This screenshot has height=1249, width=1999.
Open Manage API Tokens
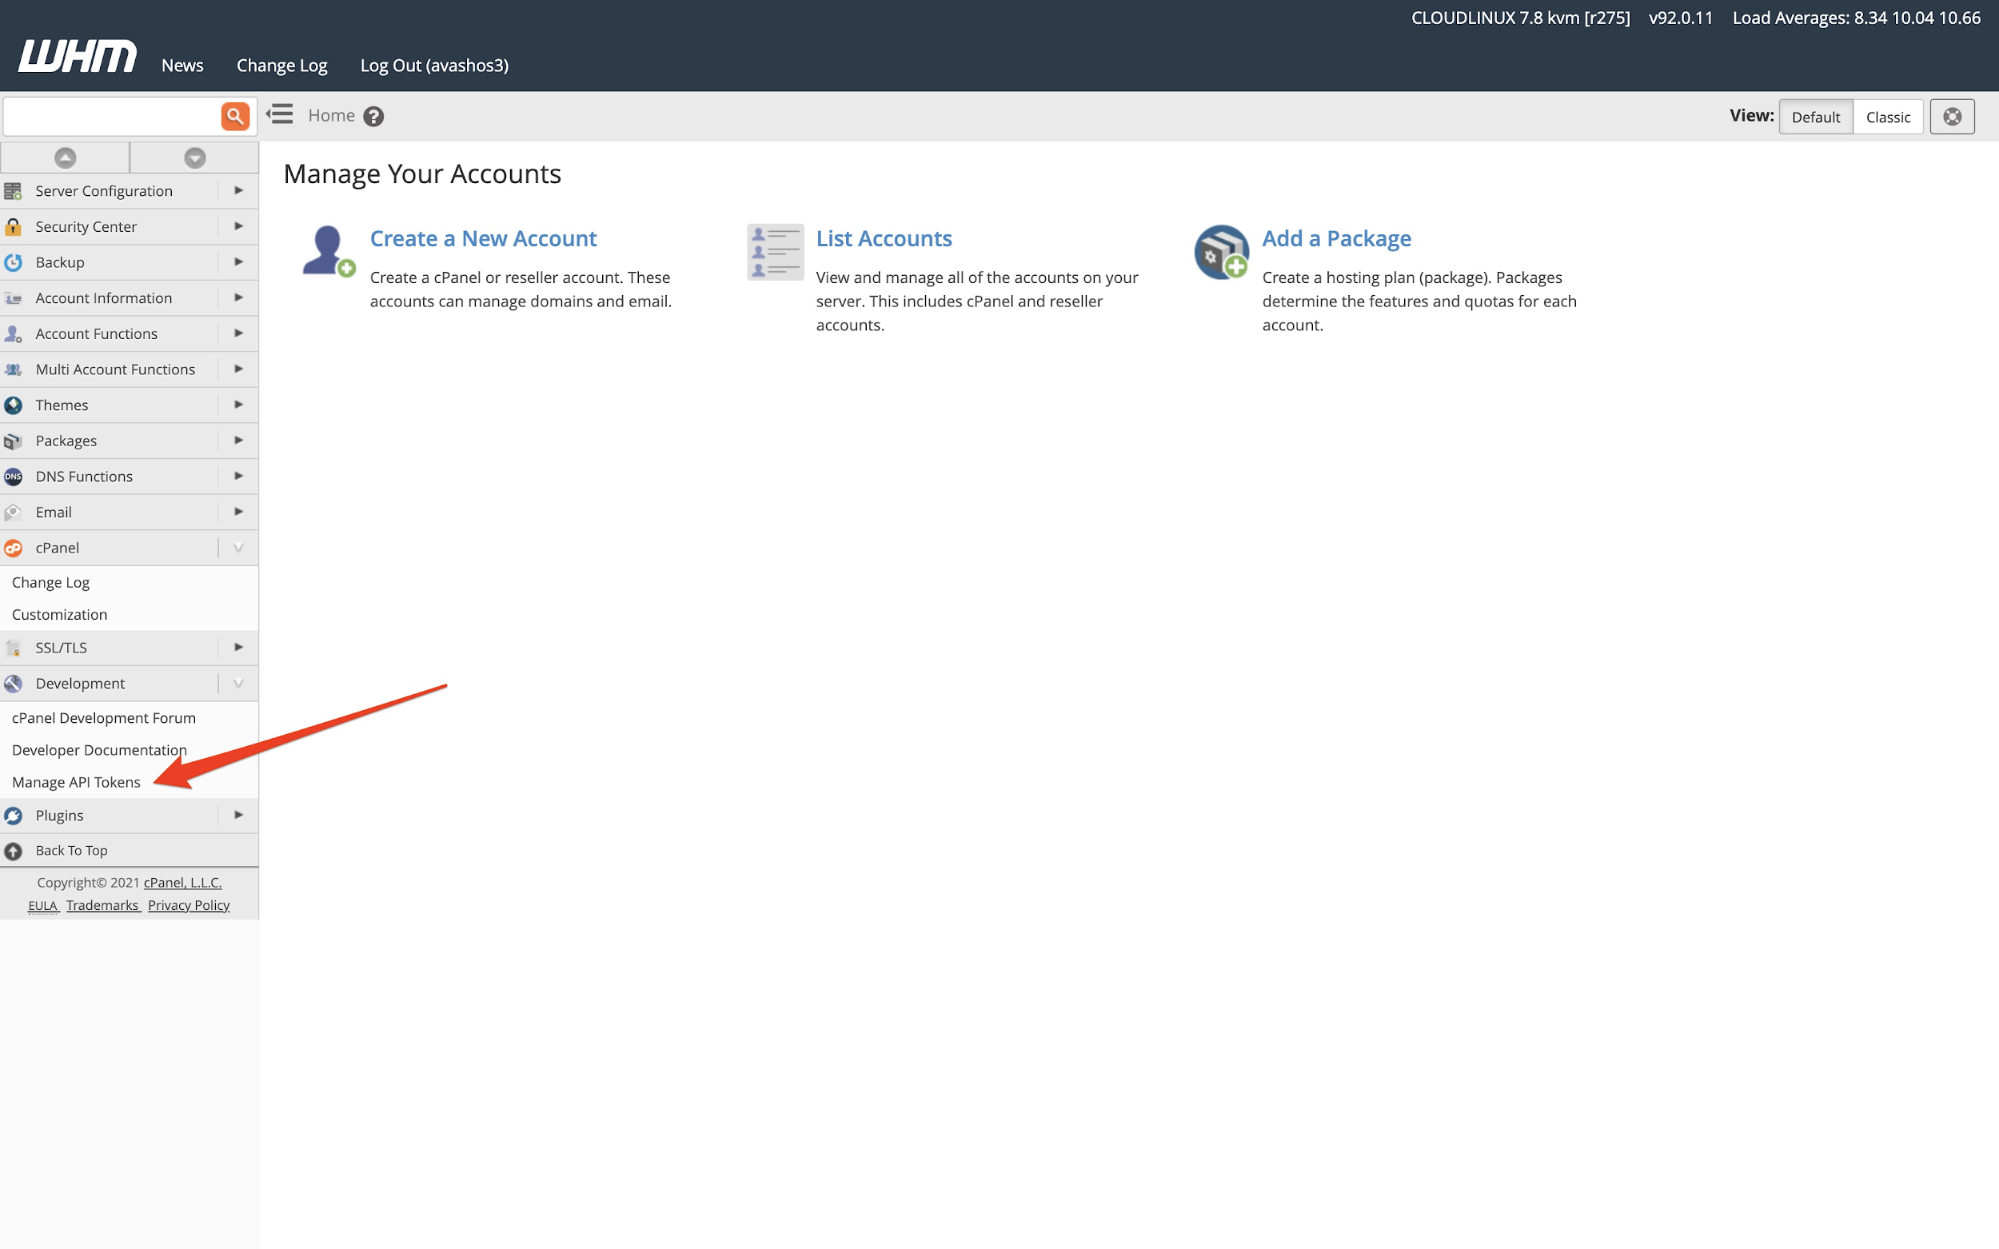tap(76, 782)
